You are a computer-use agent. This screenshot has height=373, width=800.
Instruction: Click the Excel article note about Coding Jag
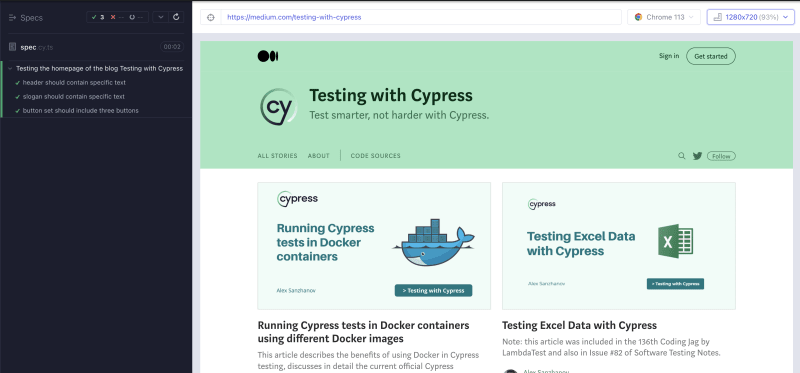coord(611,346)
